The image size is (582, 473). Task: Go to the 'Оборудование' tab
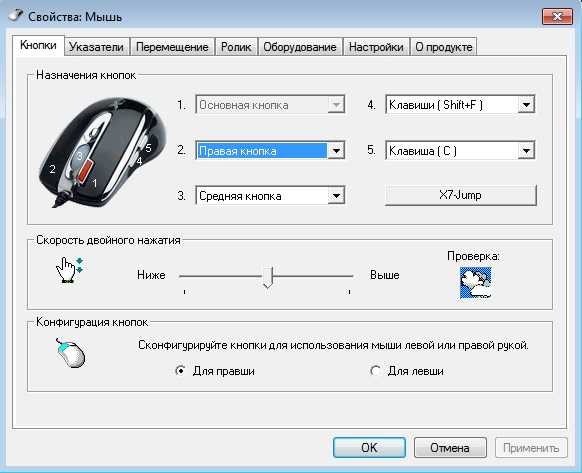pos(300,47)
